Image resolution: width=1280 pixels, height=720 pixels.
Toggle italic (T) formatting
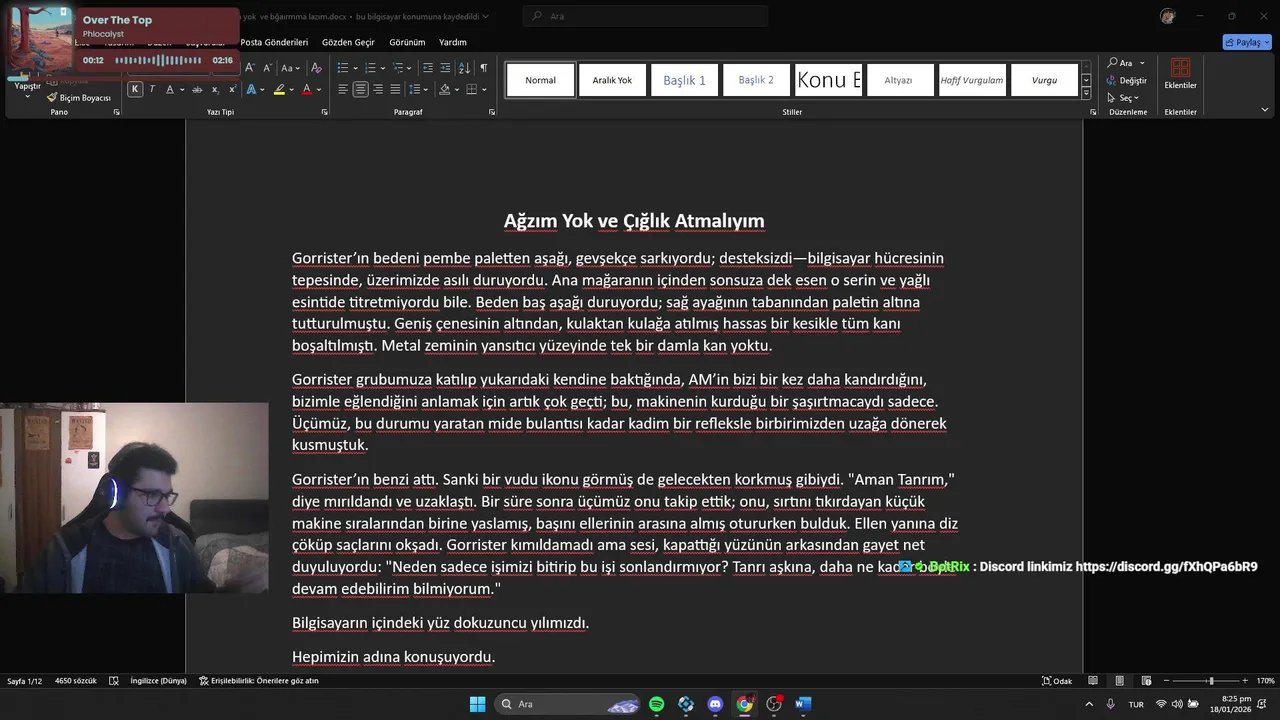tap(152, 89)
